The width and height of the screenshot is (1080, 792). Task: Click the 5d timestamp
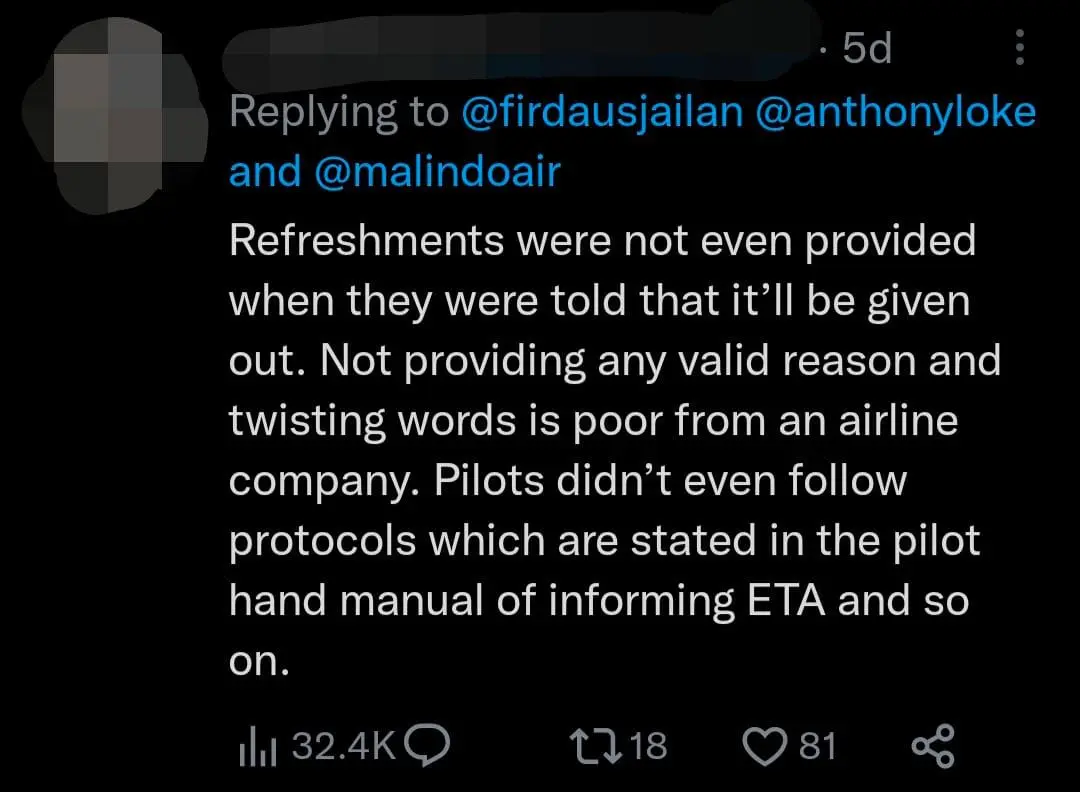click(866, 48)
